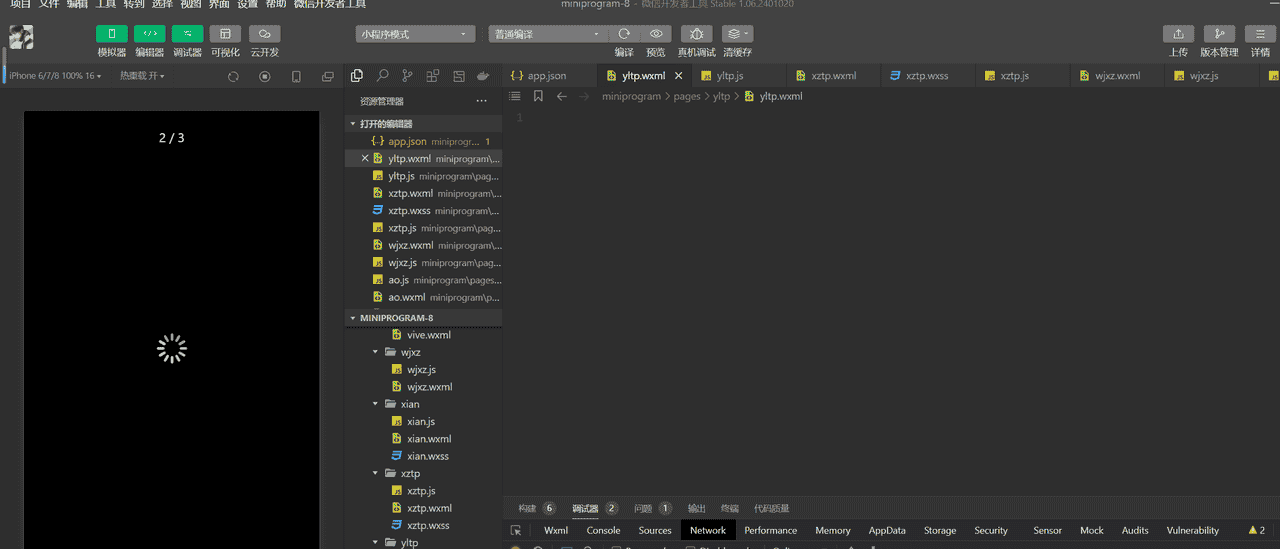Click the element inspector icon in the debugger

tap(516, 531)
